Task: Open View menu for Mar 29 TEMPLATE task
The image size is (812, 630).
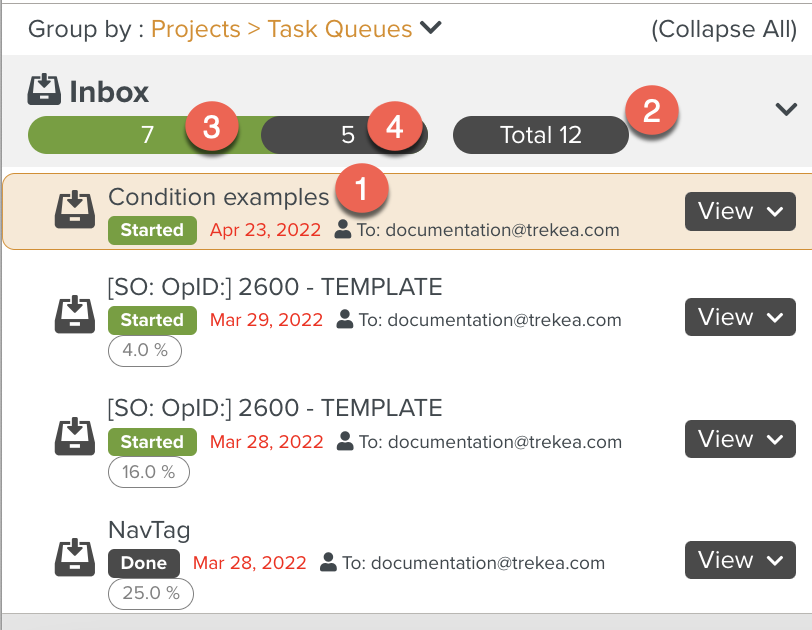Action: 740,317
